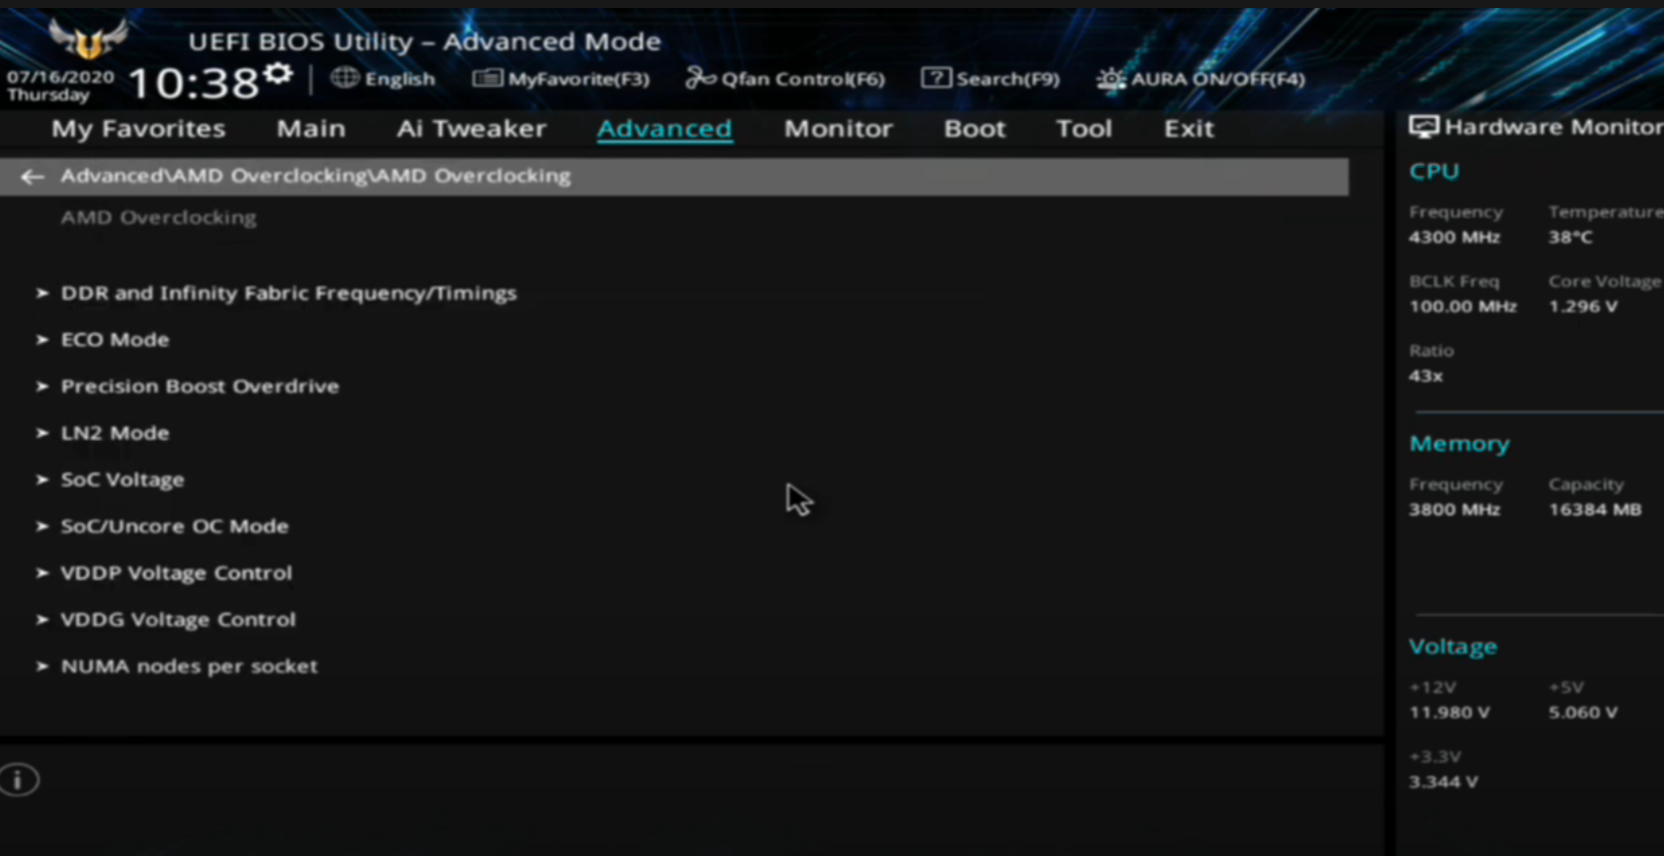Click BCLK Freq value 100.00 MHz

click(1463, 307)
